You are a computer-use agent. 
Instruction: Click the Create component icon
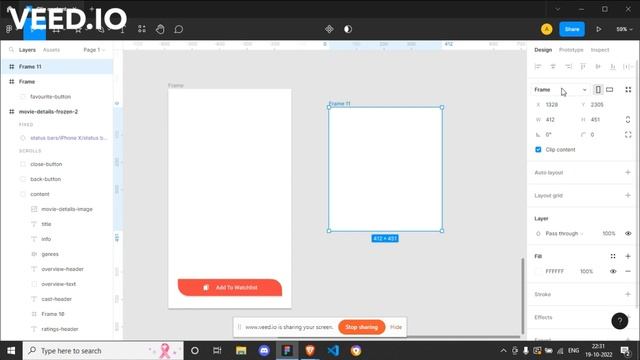329,29
